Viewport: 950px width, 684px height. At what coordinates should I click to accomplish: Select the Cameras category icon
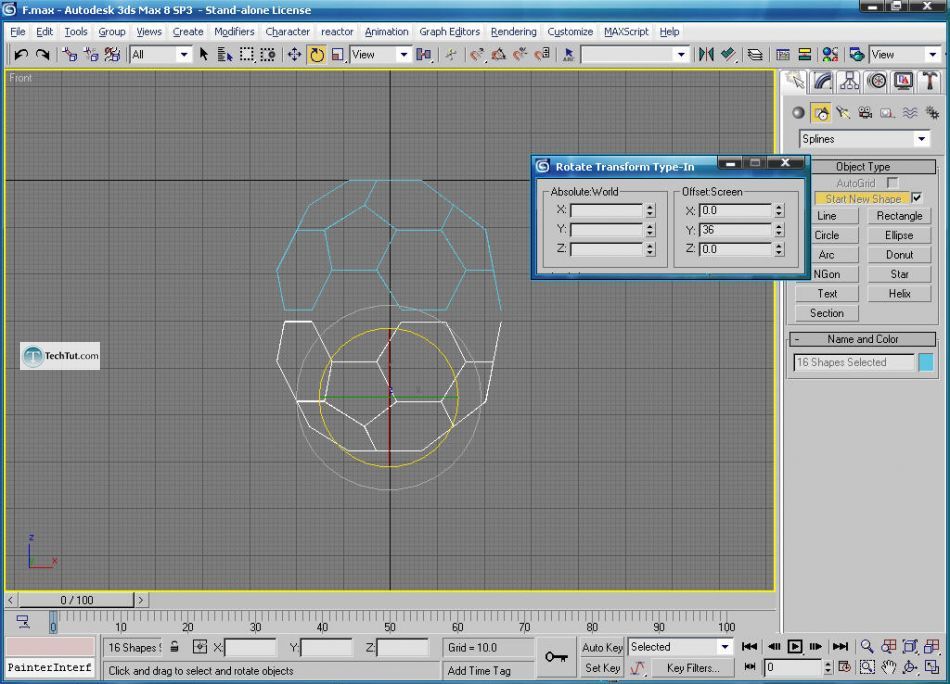865,113
